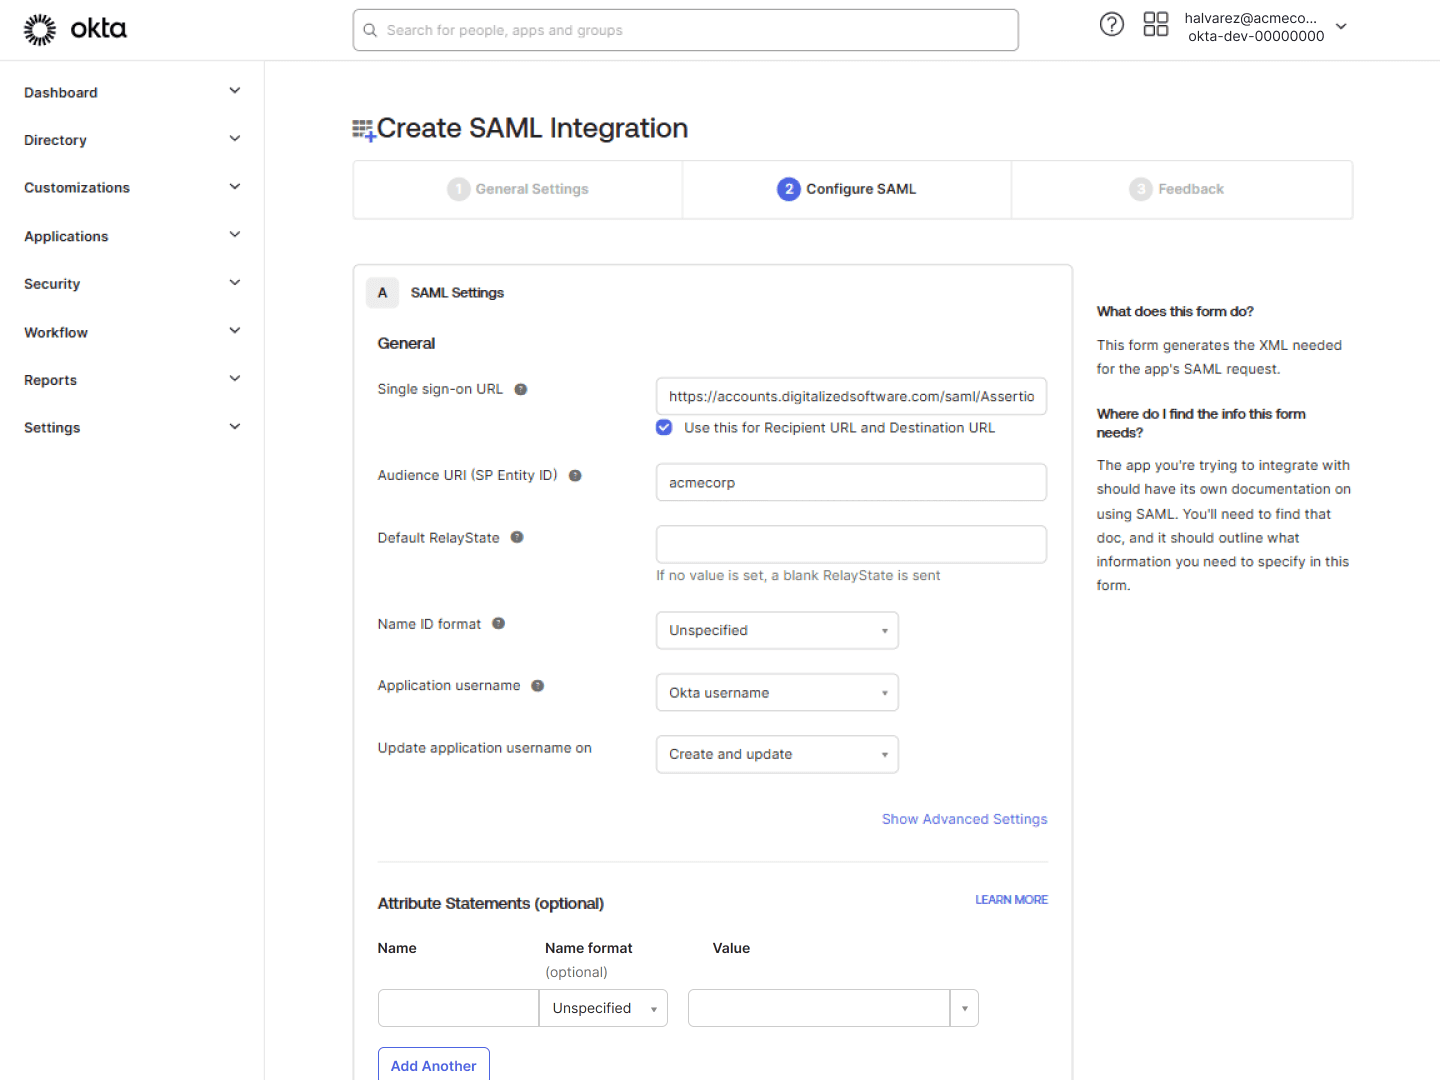
Task: Click Show Advanced Settings link
Action: pos(965,819)
